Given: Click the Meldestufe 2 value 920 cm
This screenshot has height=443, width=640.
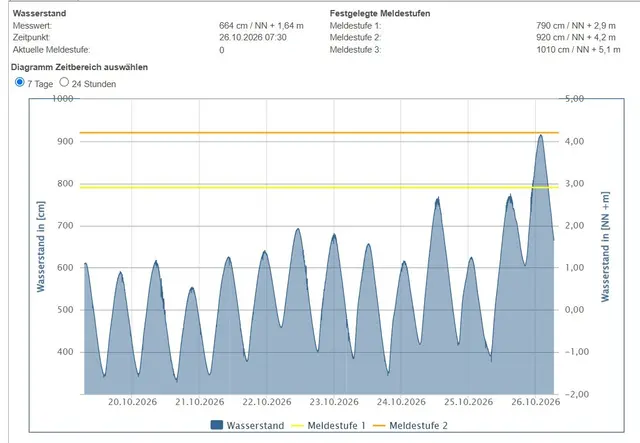Looking at the screenshot, I should click(576, 37).
